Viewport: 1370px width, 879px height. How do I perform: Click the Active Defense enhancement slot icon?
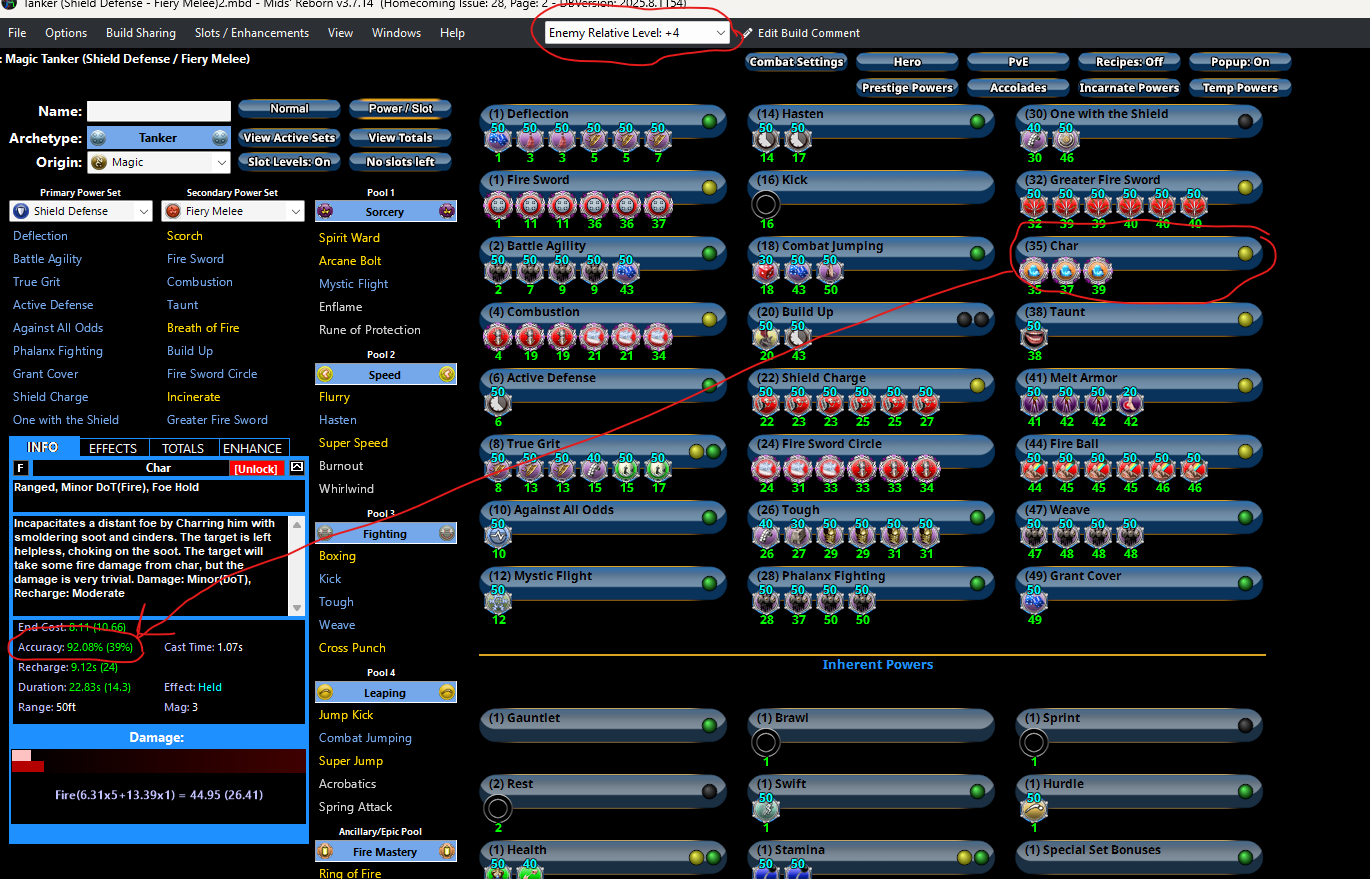pos(497,403)
